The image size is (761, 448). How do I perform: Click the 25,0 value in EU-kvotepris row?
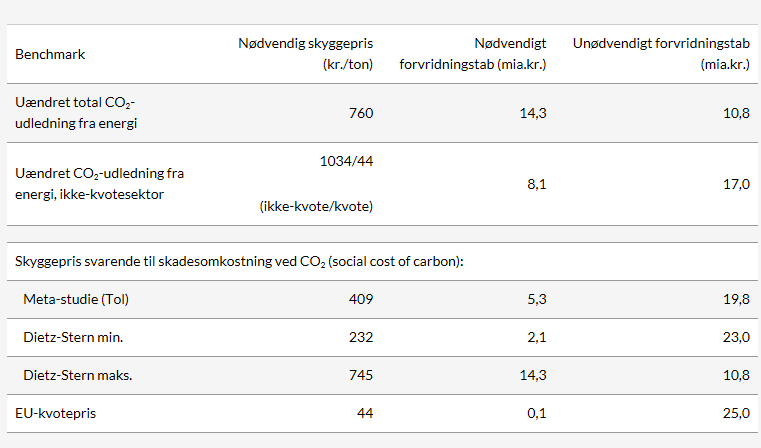coord(736,413)
